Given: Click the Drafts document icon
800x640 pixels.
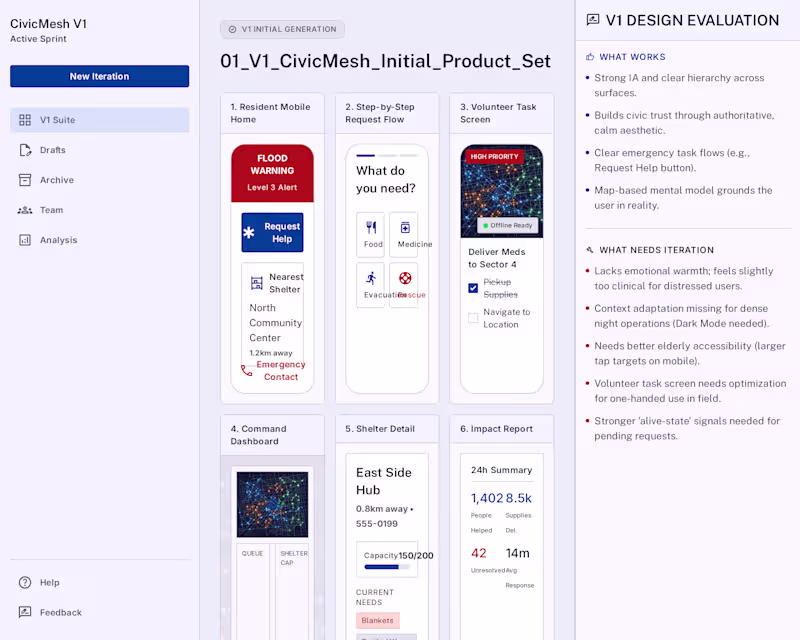Looking at the screenshot, I should [x=25, y=150].
